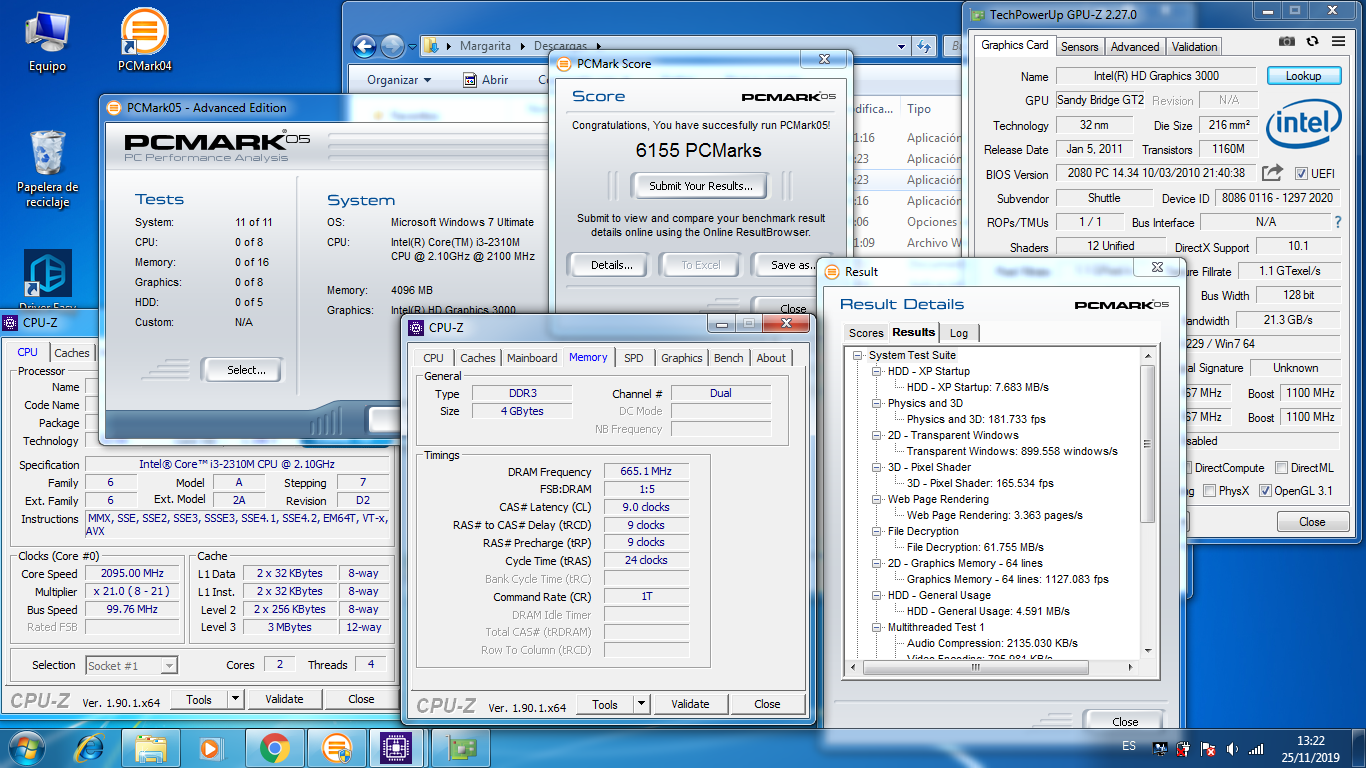Switch to Google Chrome on the taskbar

274,747
